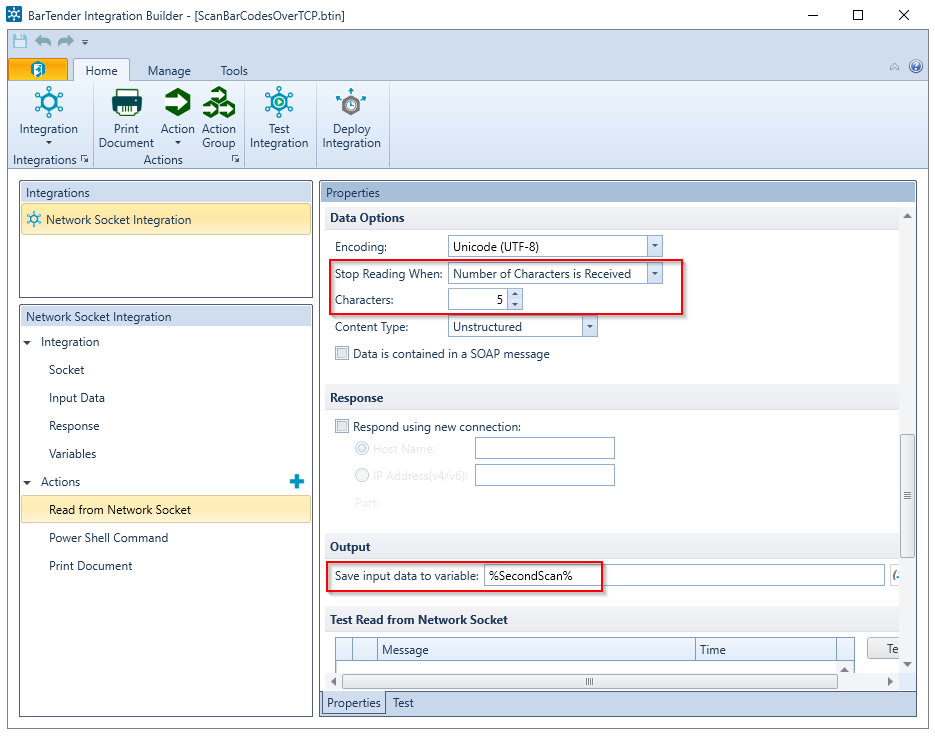This screenshot has width=935, height=736.
Task: Check Respond using new connection
Action: tap(342, 426)
